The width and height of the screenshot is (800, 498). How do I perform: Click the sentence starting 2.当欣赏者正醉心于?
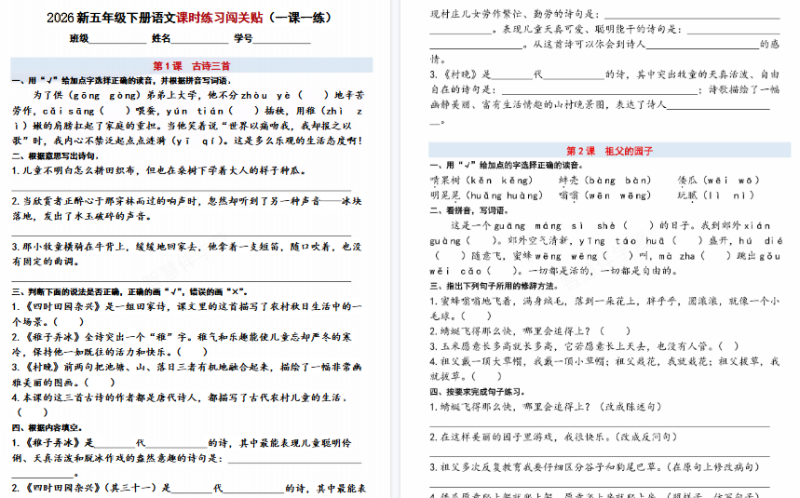click(x=187, y=208)
